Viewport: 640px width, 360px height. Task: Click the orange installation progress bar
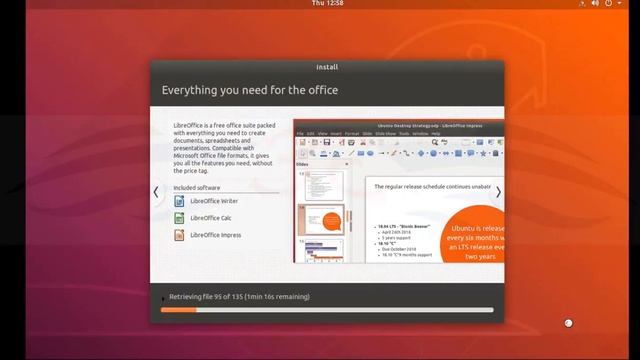pos(327,310)
